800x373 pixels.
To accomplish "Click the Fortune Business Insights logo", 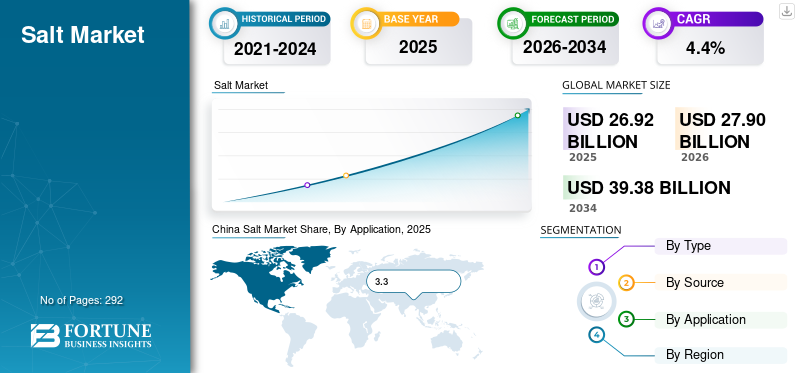I will pos(91,336).
